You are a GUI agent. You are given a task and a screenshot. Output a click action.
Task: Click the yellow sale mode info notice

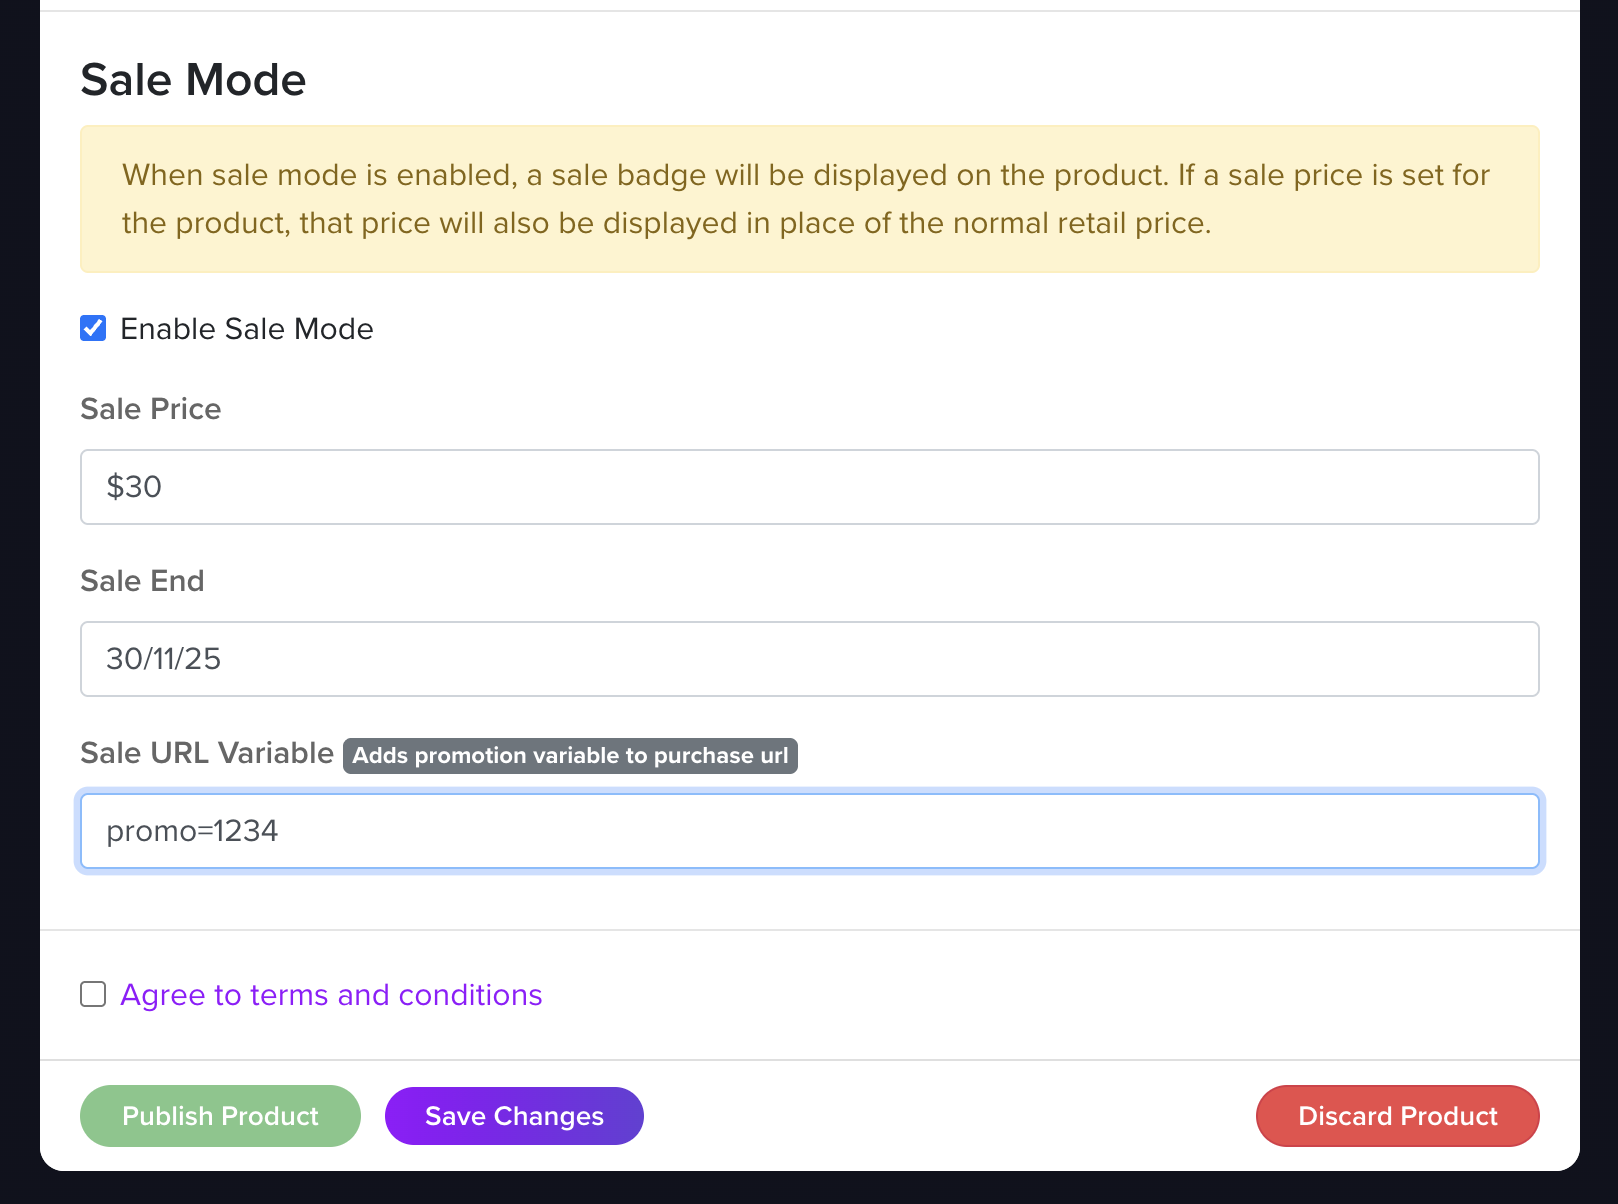click(808, 199)
